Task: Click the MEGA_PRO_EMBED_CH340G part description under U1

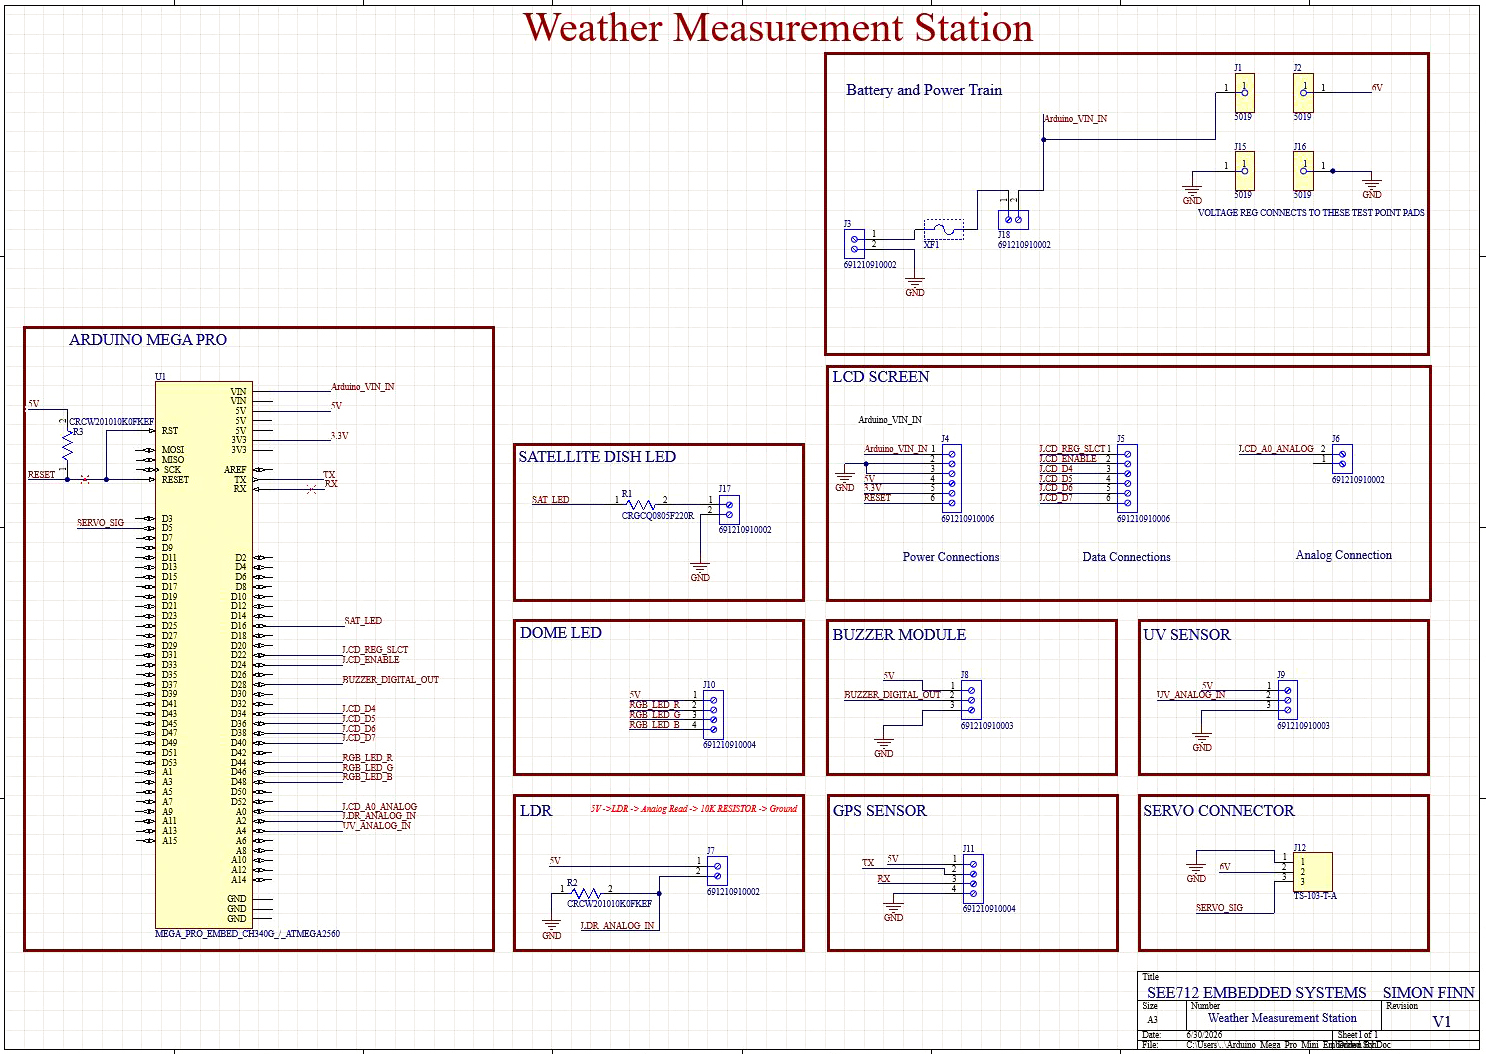Action: (x=247, y=934)
